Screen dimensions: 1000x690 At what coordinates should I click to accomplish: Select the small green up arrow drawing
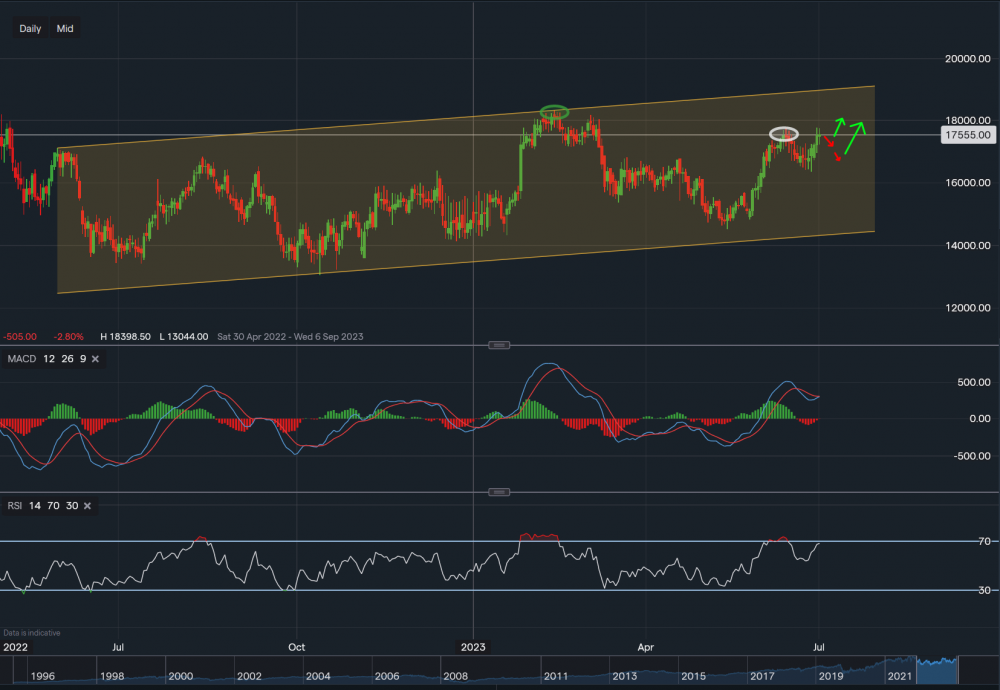838,126
